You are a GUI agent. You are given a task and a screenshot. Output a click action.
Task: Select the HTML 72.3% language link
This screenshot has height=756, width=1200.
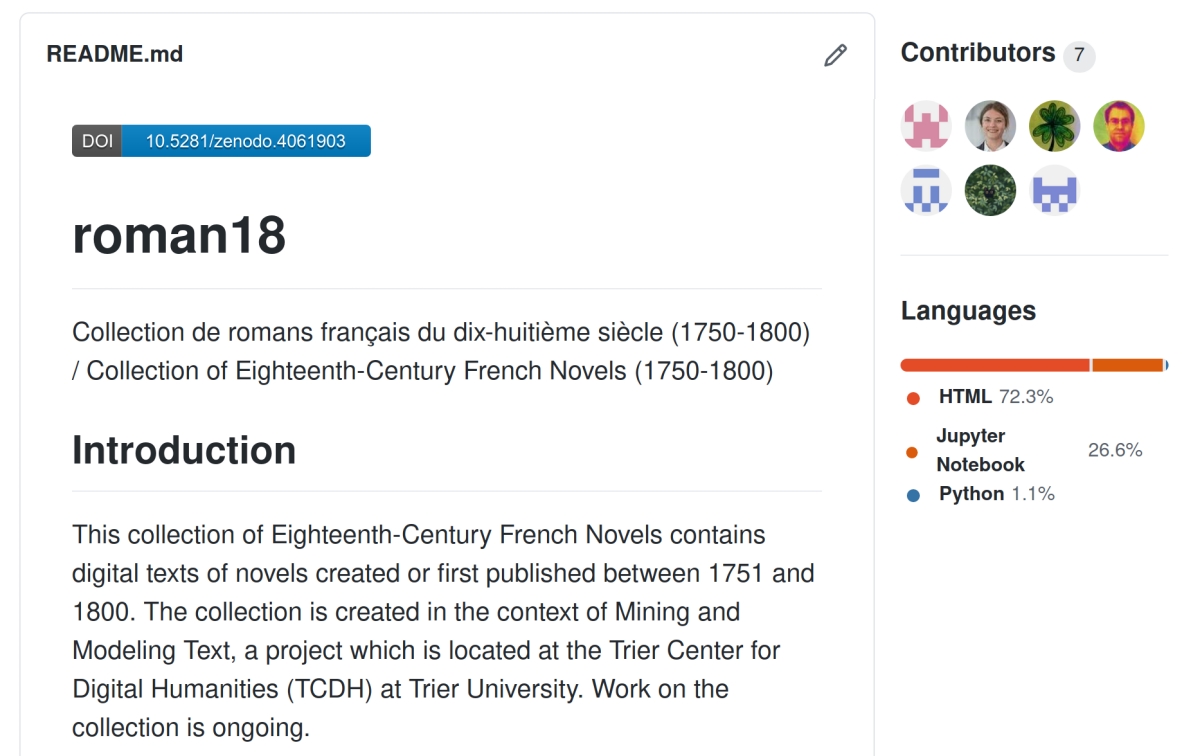coord(980,397)
